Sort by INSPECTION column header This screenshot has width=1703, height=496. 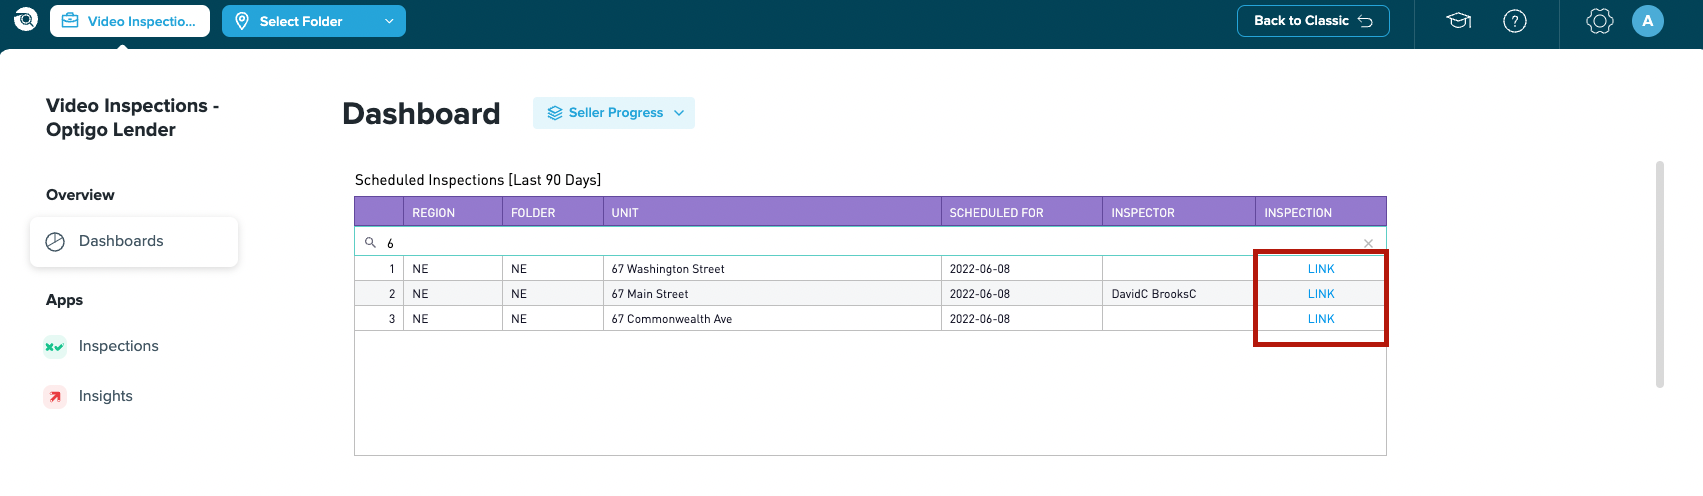tap(1321, 212)
